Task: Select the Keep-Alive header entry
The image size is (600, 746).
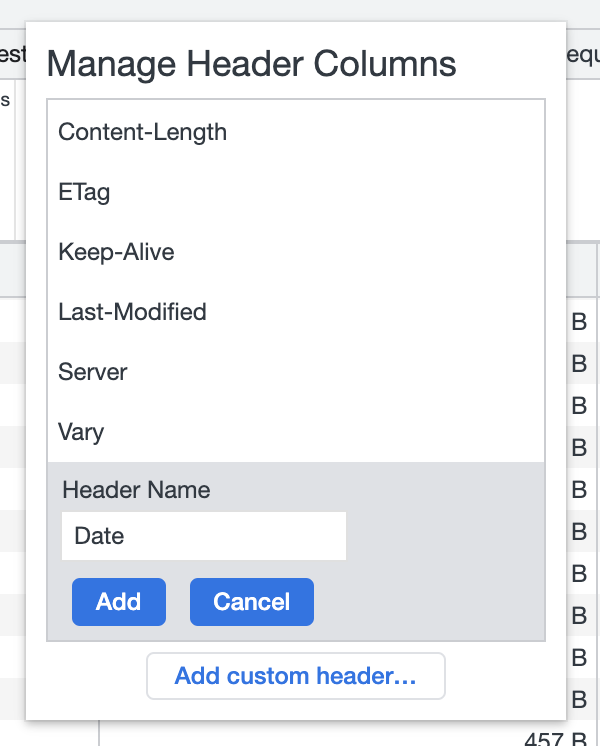Action: pyautogui.click(x=295, y=252)
